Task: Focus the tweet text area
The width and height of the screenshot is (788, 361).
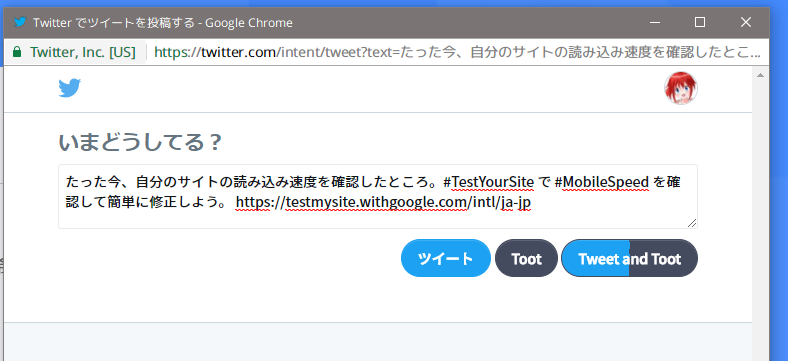Action: point(378,197)
